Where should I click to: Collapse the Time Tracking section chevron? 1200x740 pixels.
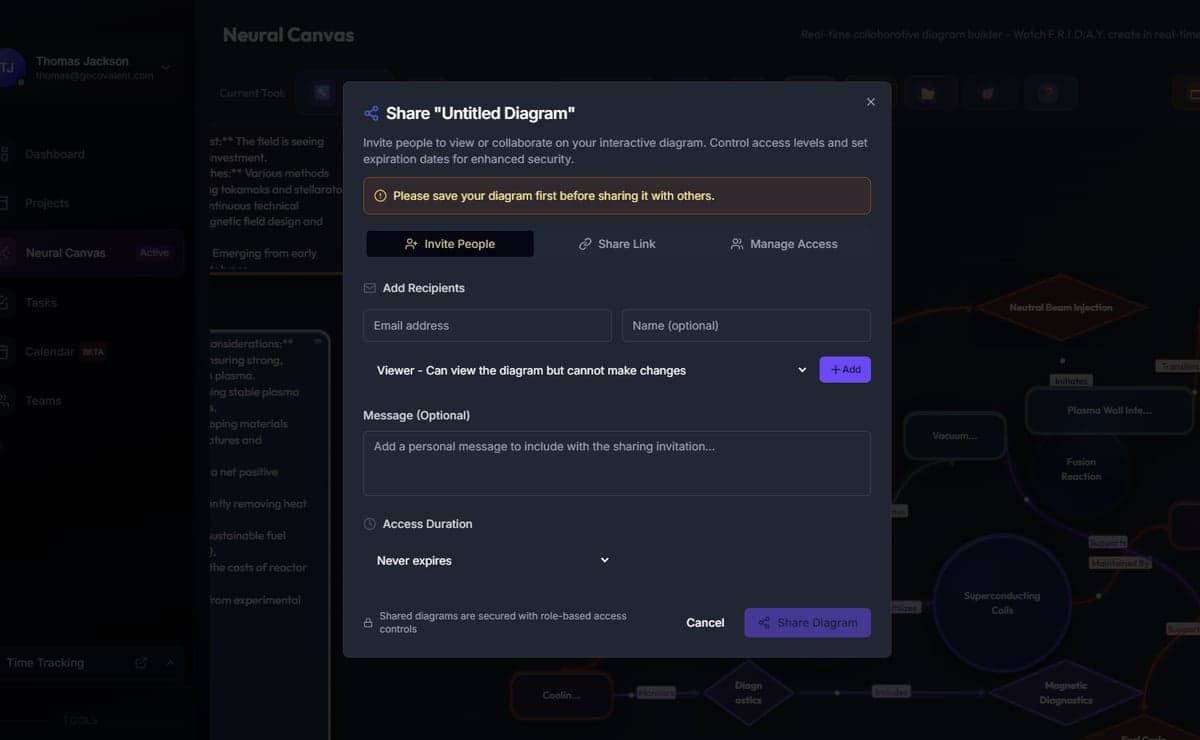point(169,663)
